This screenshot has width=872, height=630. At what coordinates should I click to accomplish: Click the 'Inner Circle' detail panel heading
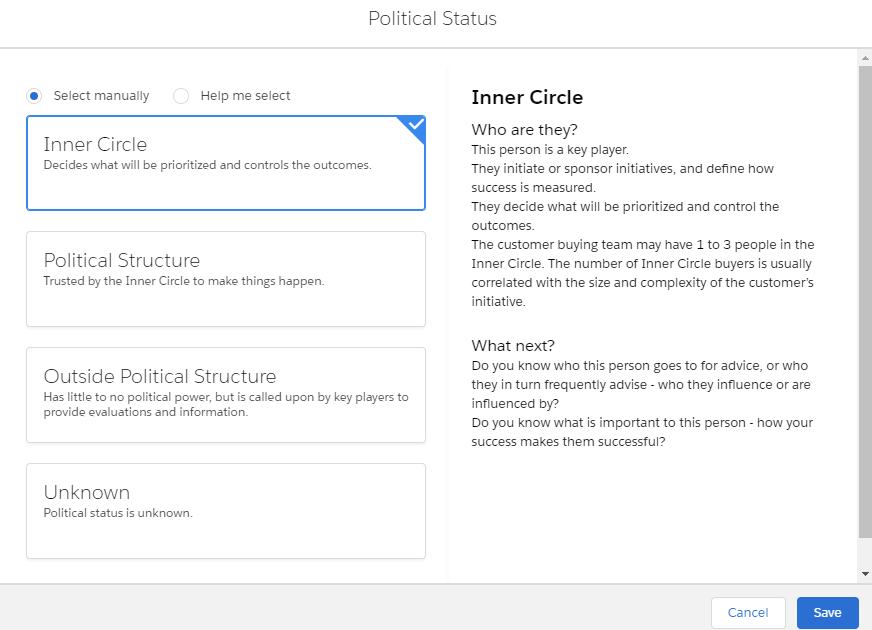click(x=527, y=98)
